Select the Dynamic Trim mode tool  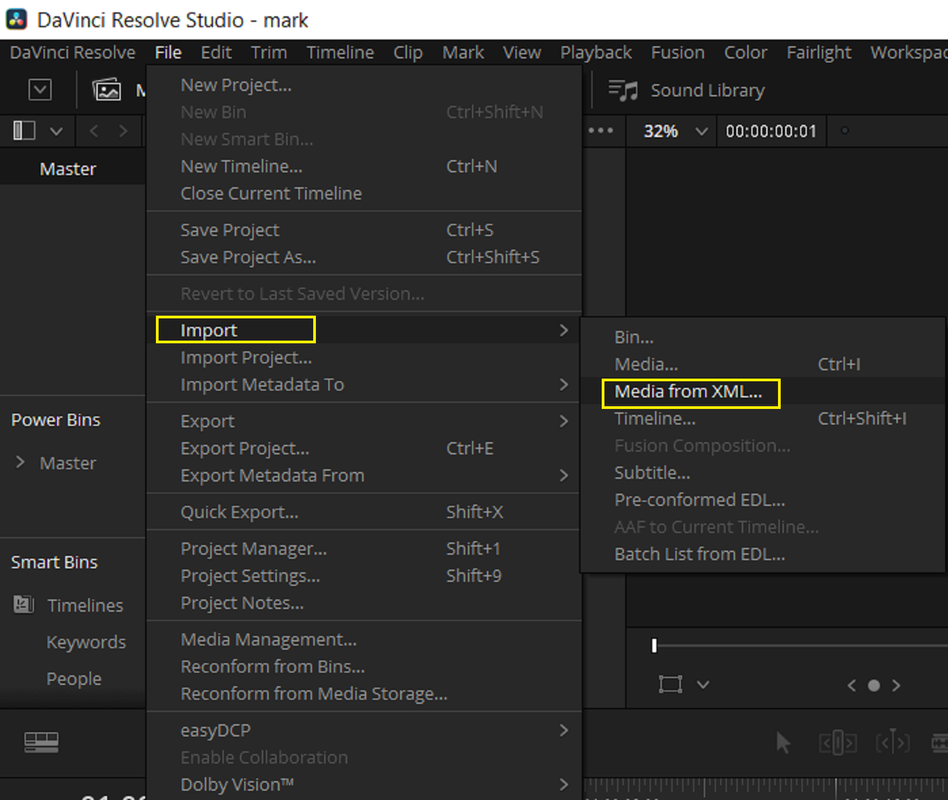[x=893, y=743]
